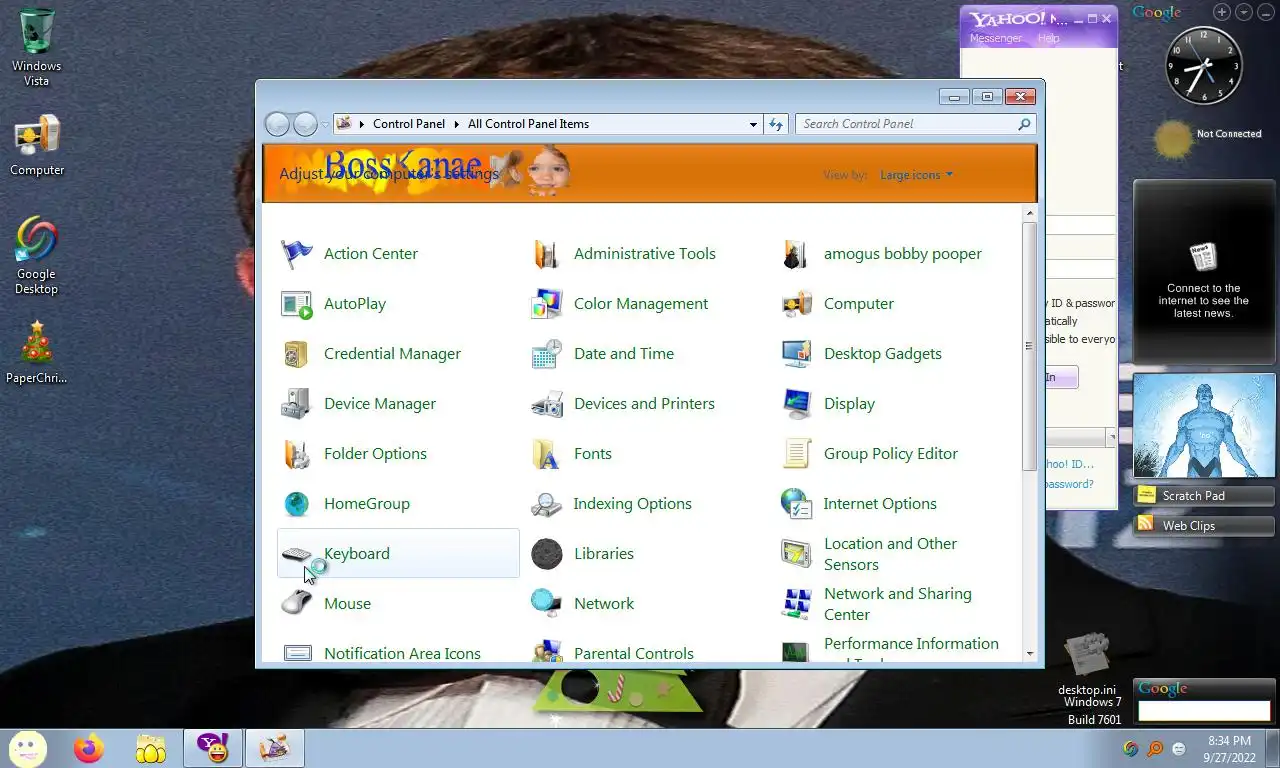Viewport: 1280px width, 768px height.
Task: Select the Control Panel breadcrumb segment
Action: 409,124
